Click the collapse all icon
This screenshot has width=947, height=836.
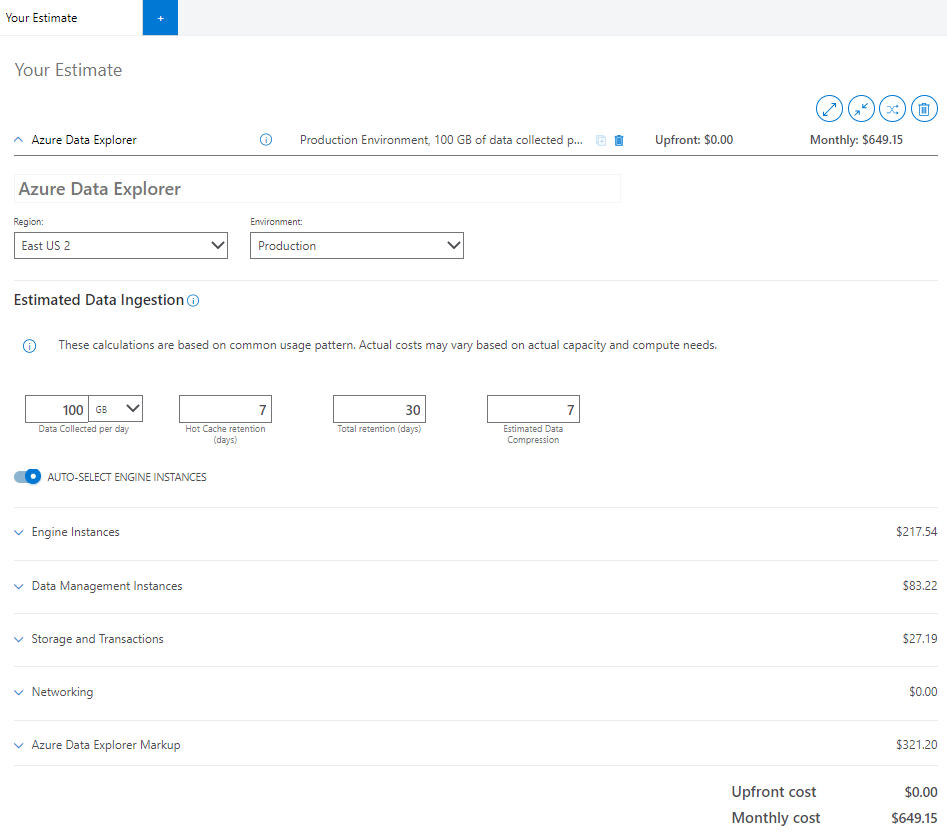coord(861,109)
